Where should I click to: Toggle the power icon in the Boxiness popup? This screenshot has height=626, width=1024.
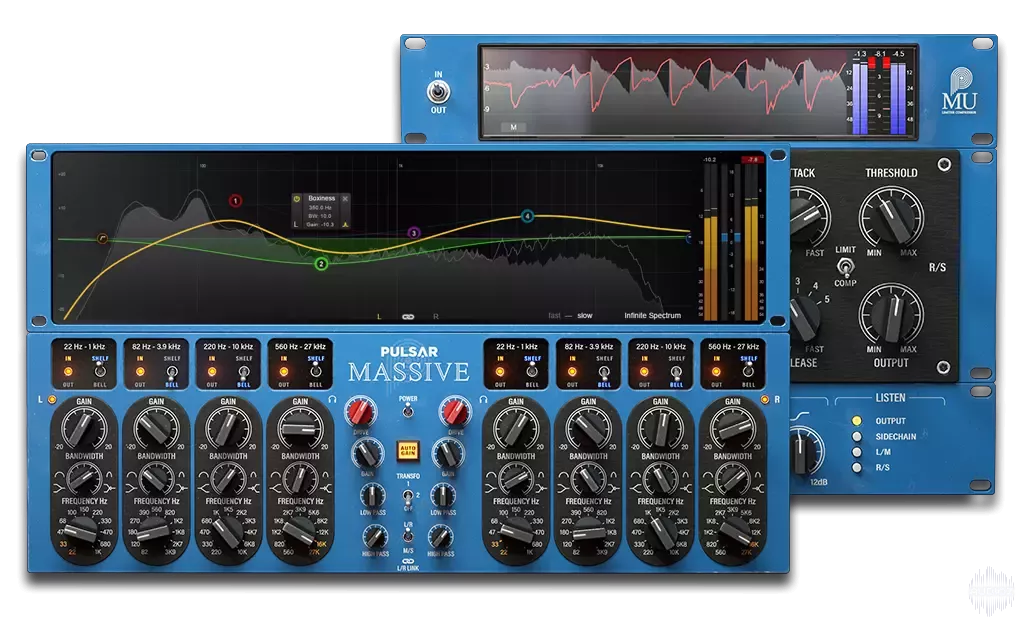(x=296, y=198)
